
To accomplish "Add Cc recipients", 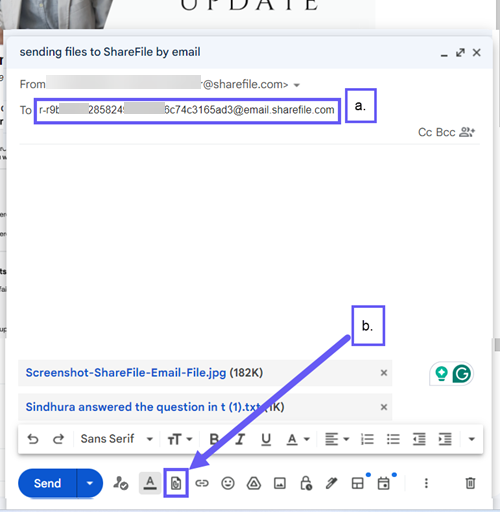I will click(x=425, y=132).
